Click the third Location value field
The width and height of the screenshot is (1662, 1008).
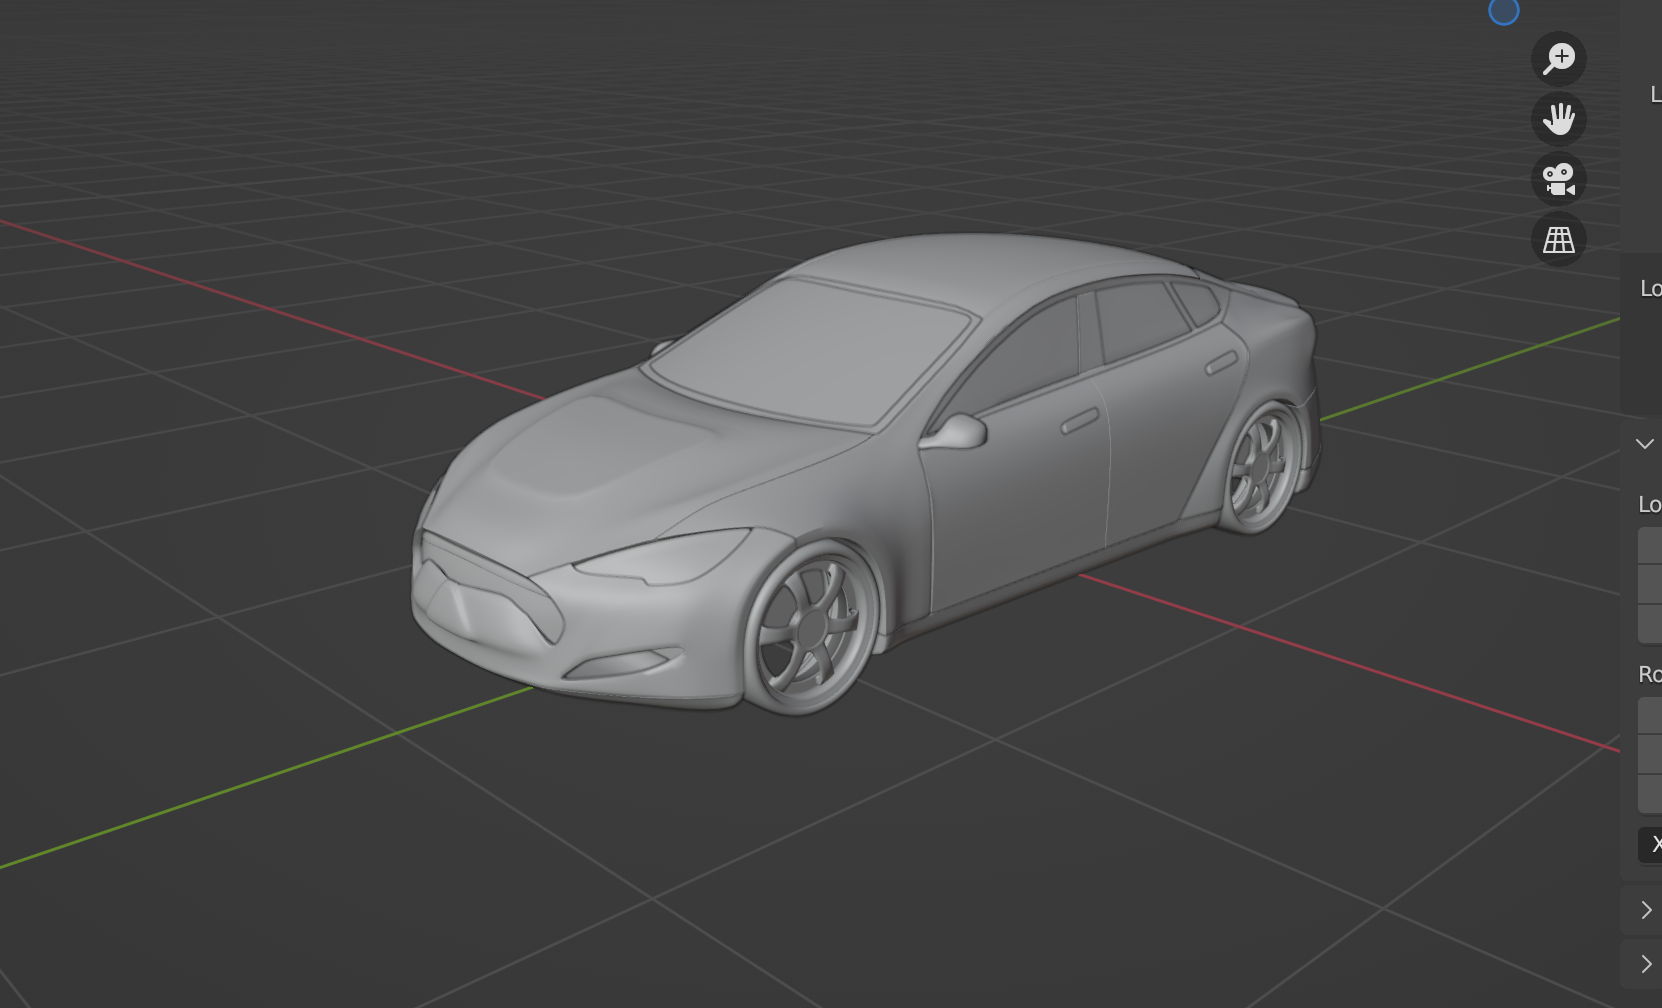pos(1651,624)
